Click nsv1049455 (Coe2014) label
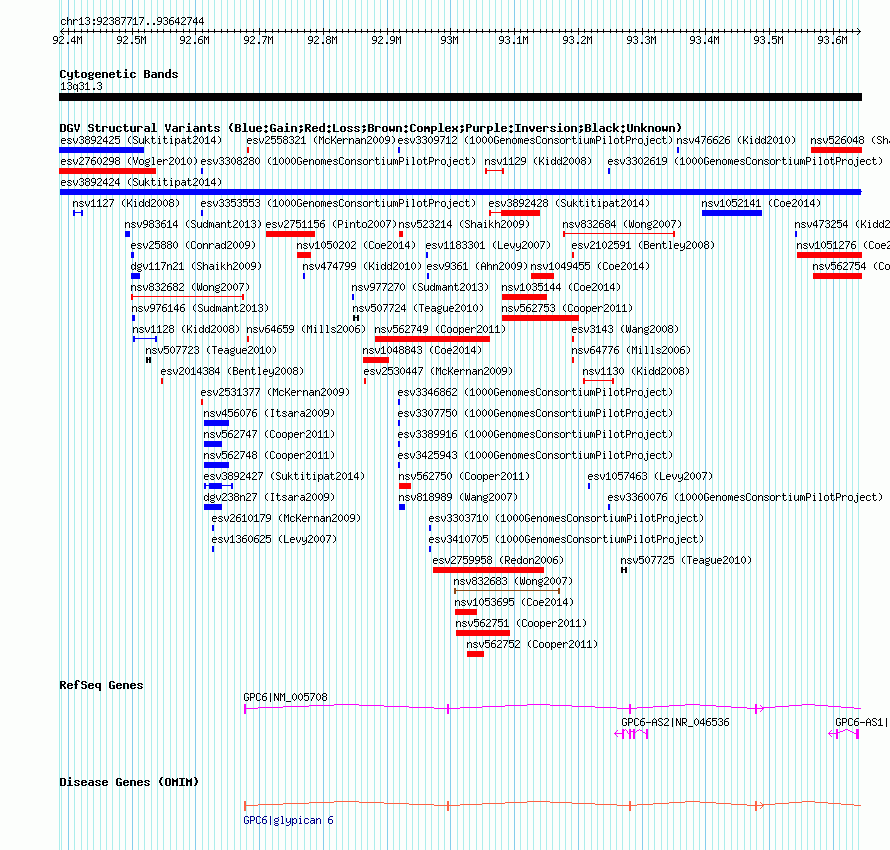 coord(590,266)
